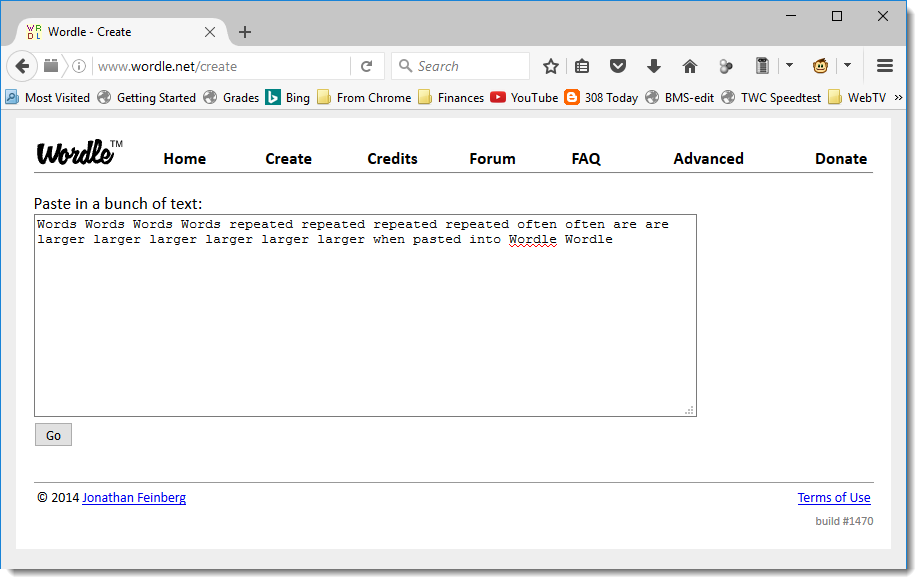The height and width of the screenshot is (584, 922).
Task: Open the Forum page
Action: 492,159
